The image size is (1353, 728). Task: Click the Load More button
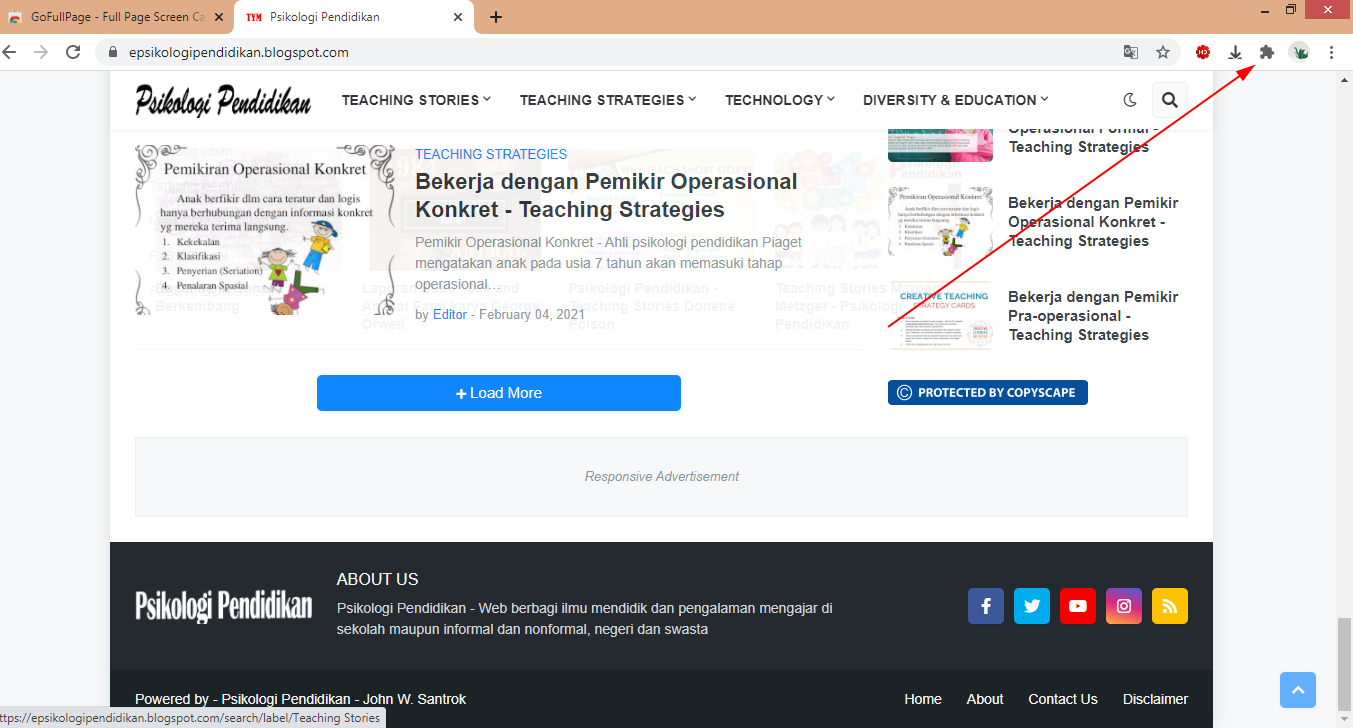[x=498, y=392]
